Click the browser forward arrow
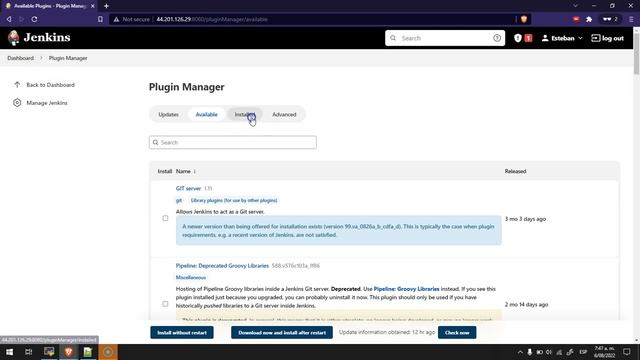 point(22,19)
